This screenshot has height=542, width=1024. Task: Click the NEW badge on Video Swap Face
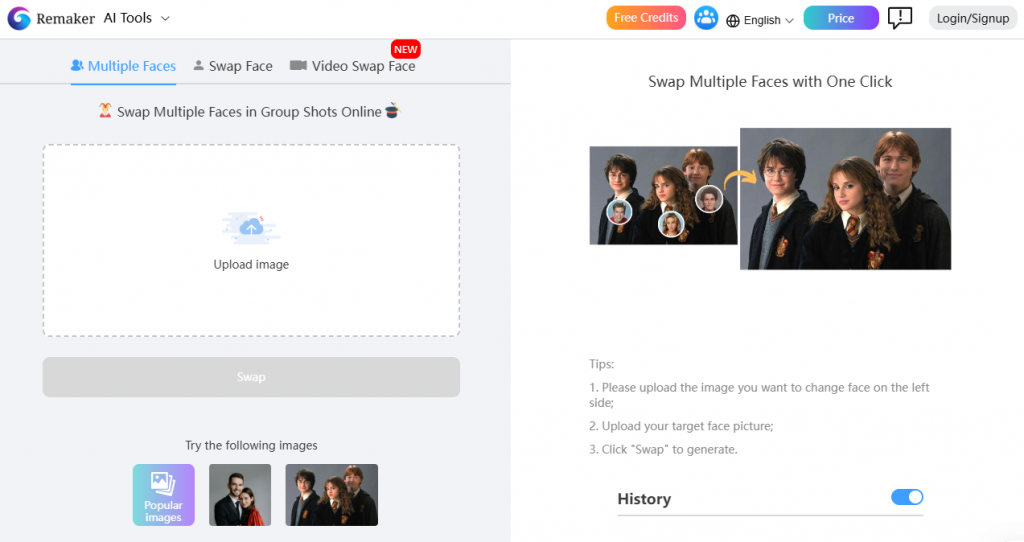[x=406, y=49]
